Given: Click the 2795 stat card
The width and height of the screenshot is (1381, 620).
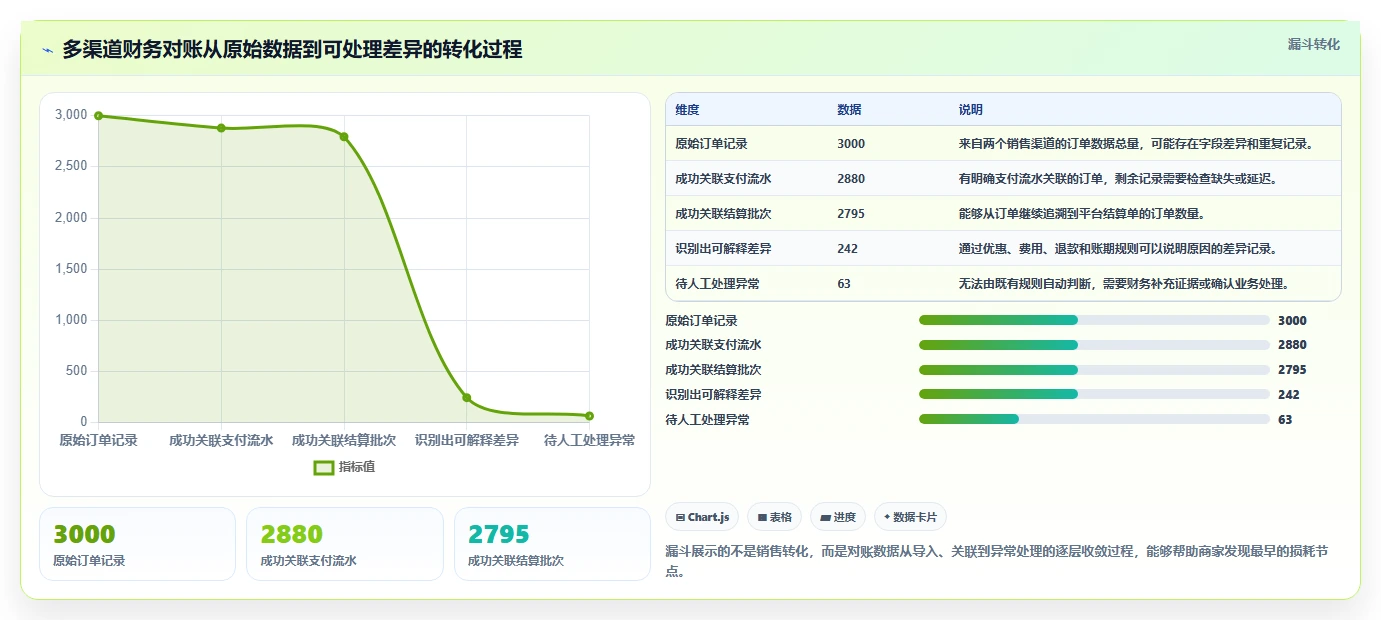Looking at the screenshot, I should [552, 544].
